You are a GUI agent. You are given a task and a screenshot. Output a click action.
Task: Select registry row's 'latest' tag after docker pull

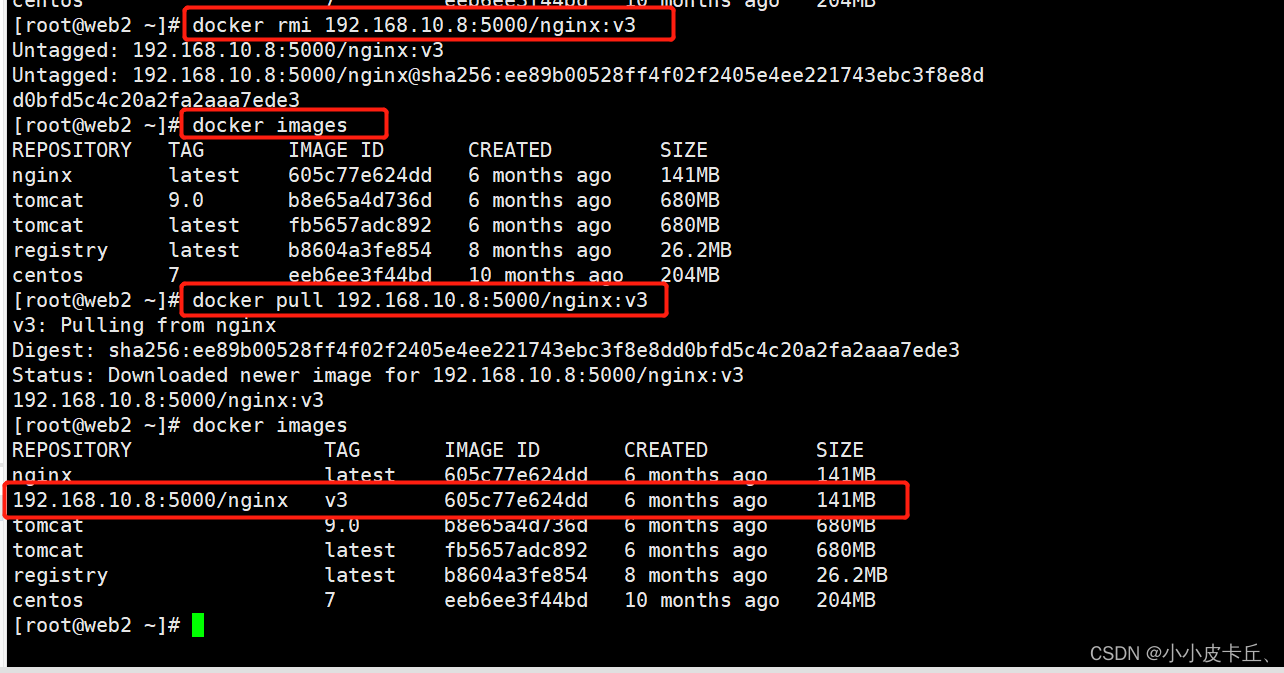[x=360, y=575]
